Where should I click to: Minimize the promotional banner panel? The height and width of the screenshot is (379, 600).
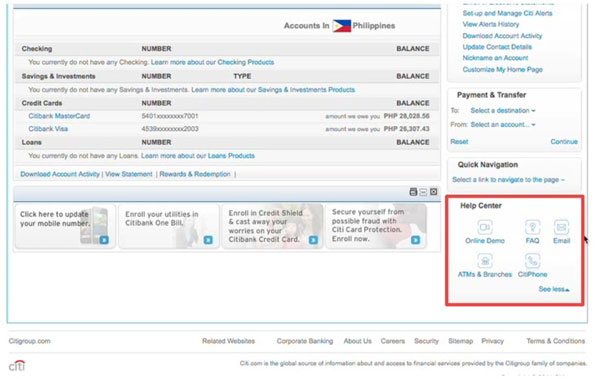pyautogui.click(x=423, y=192)
